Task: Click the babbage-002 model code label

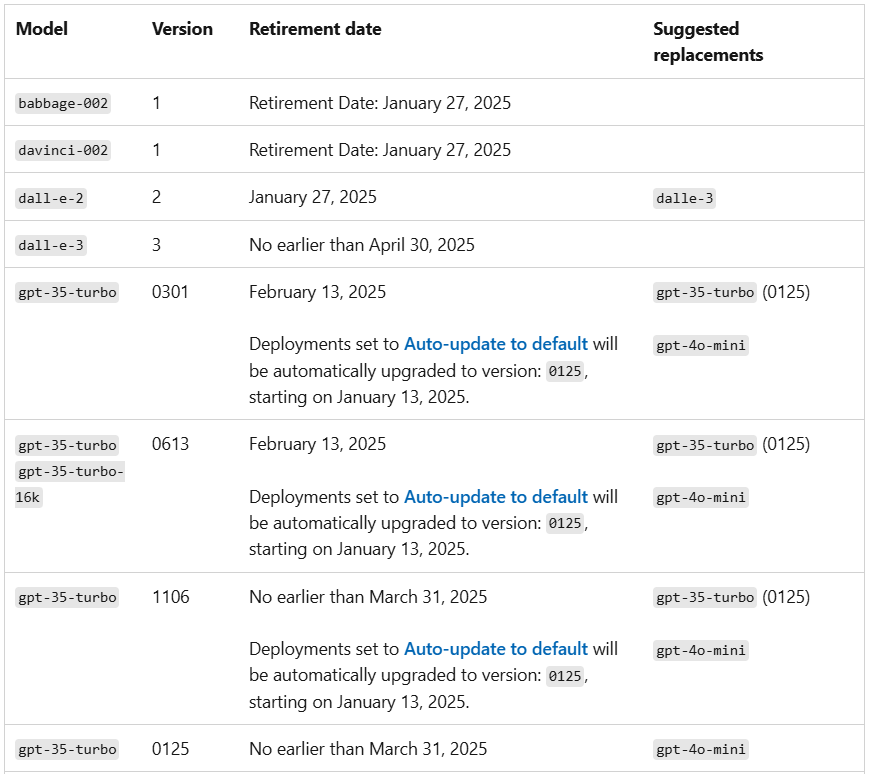Action: point(63,103)
